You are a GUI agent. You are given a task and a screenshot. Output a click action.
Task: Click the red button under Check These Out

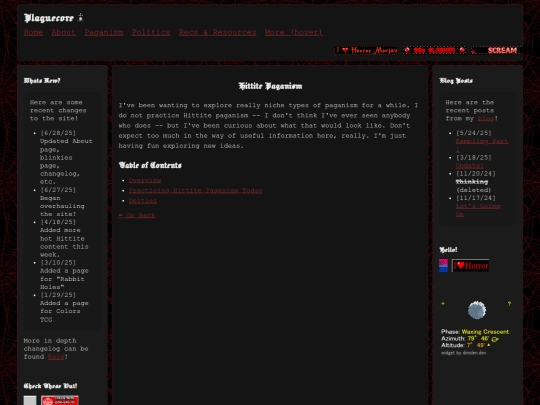pyautogui.click(x=60, y=400)
